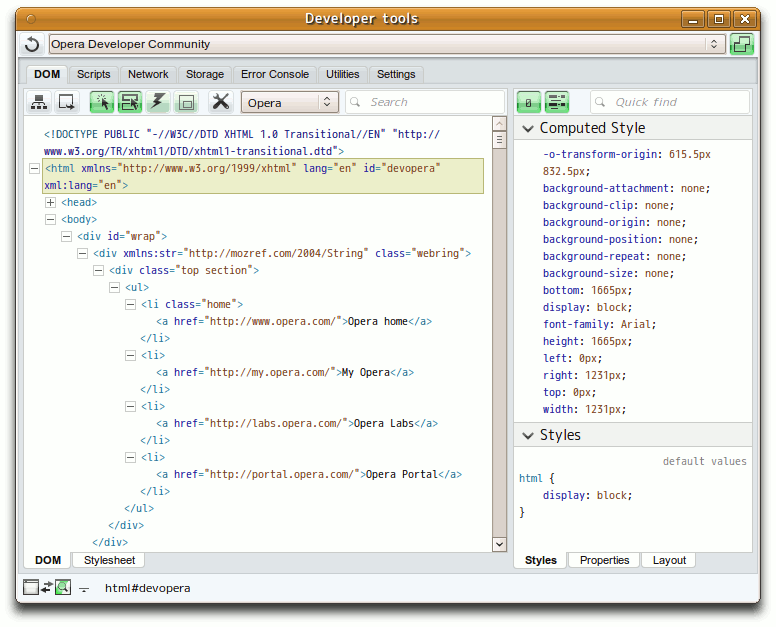Select the top DOM tab
Screen dimensions: 776x627
click(x=47, y=74)
